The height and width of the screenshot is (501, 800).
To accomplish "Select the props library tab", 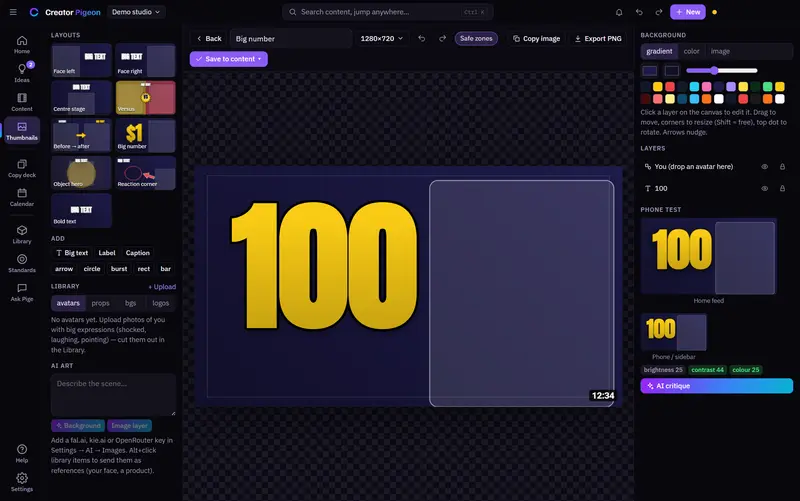I will click(101, 303).
